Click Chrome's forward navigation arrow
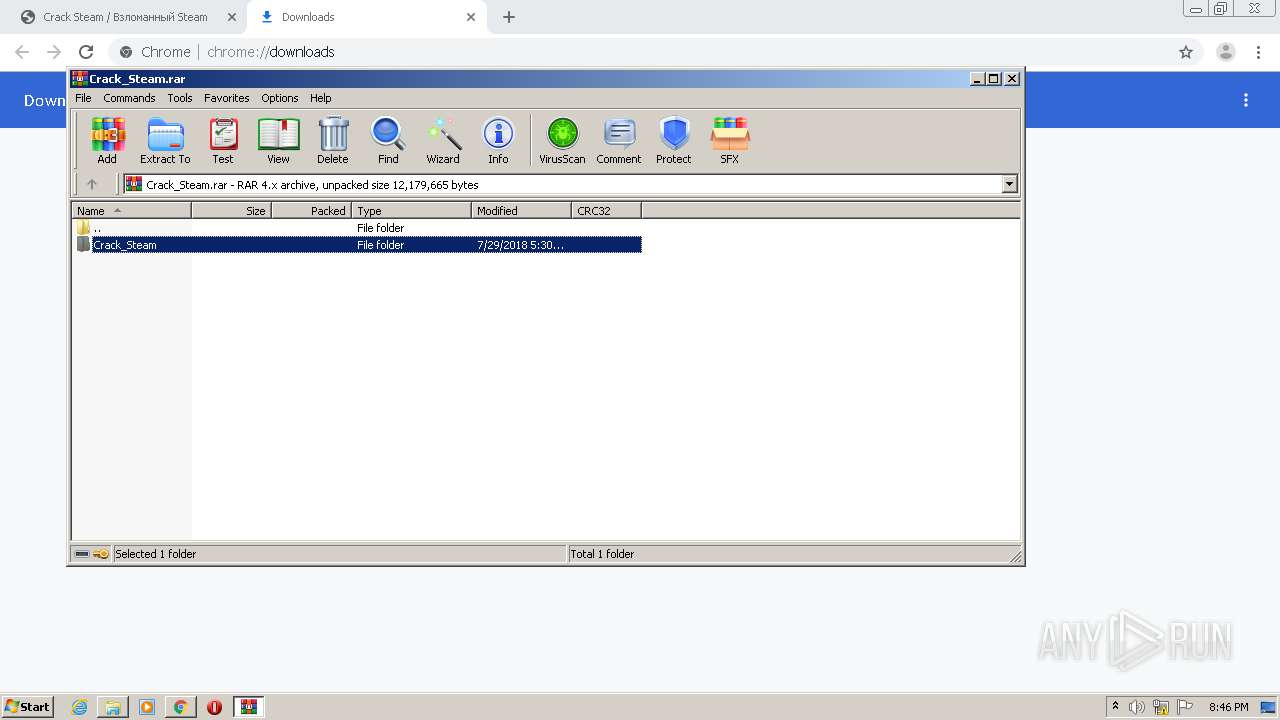 (54, 52)
